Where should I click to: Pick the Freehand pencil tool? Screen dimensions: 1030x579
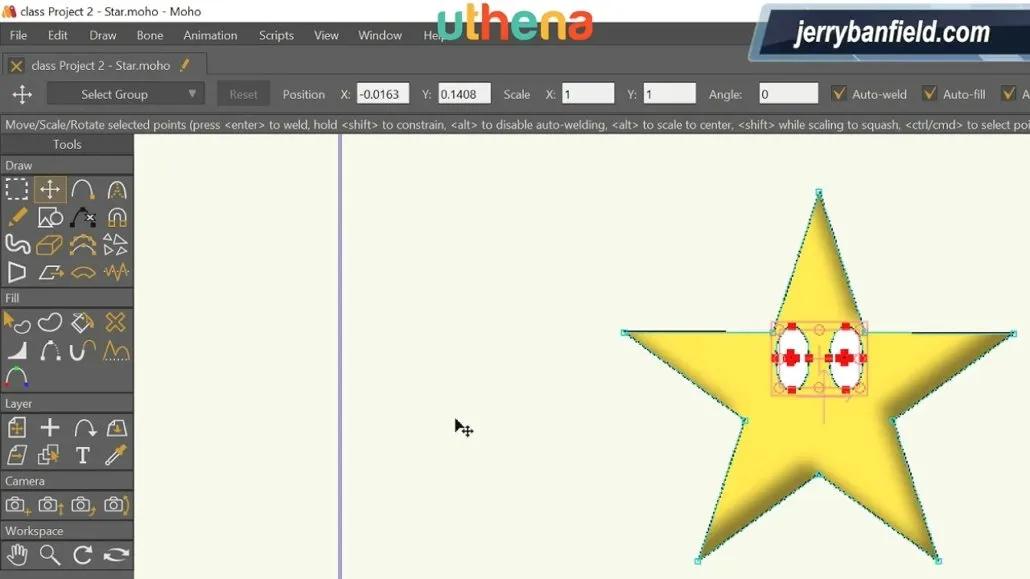point(17,217)
